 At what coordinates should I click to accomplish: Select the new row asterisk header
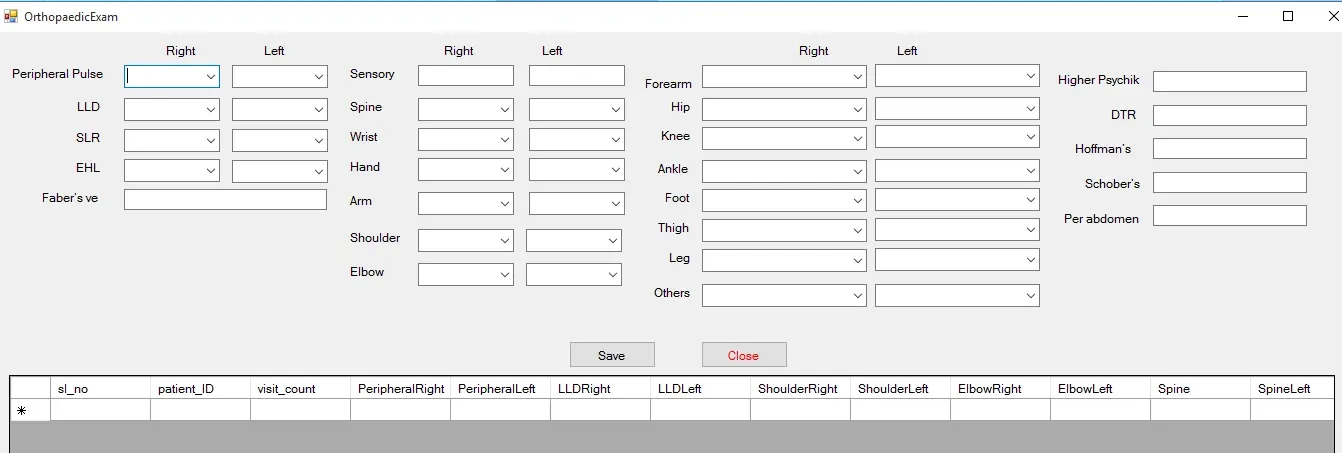(30, 410)
